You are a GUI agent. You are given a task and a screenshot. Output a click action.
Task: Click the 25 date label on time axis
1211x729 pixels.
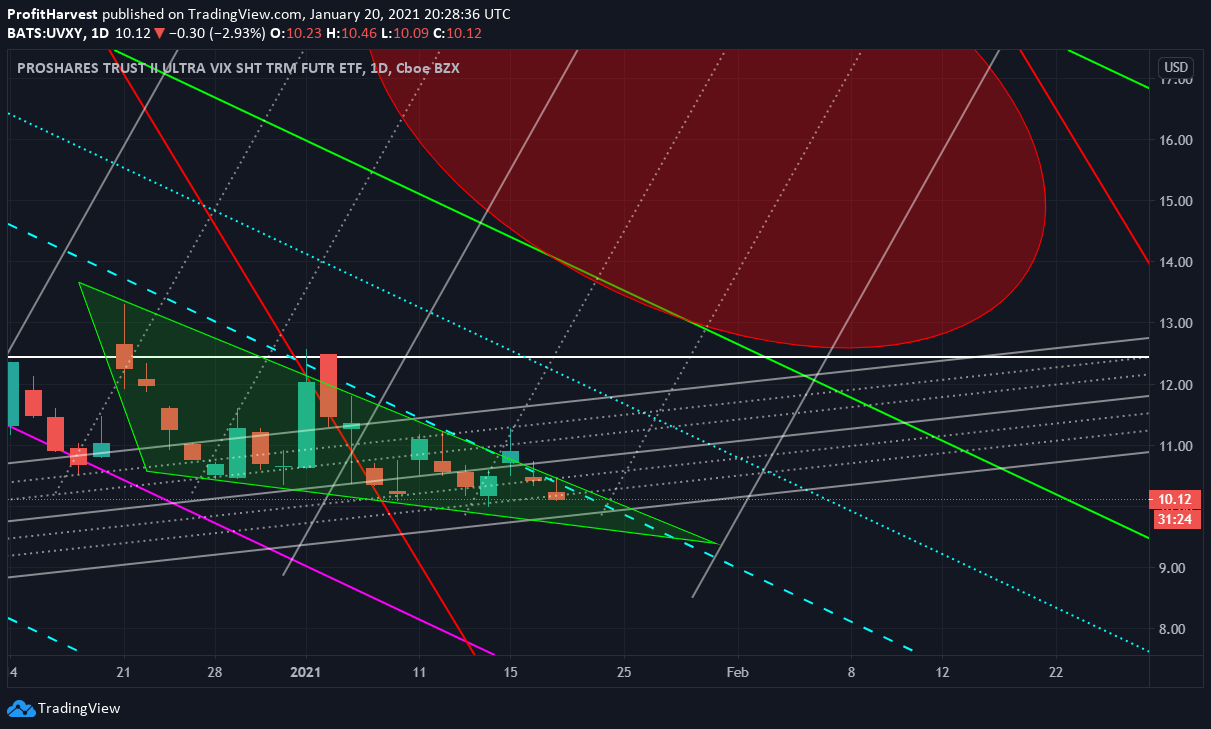coord(624,672)
